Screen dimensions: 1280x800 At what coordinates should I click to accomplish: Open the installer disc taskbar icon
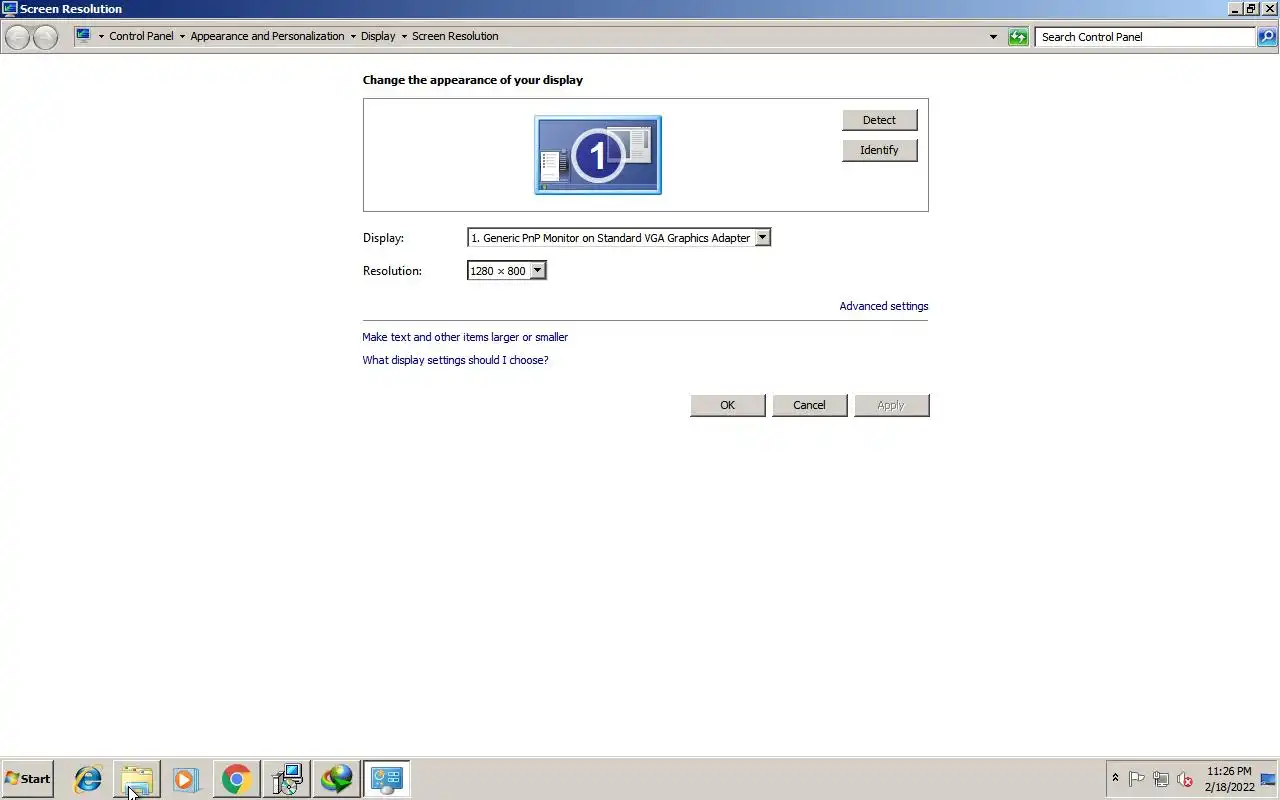point(286,779)
